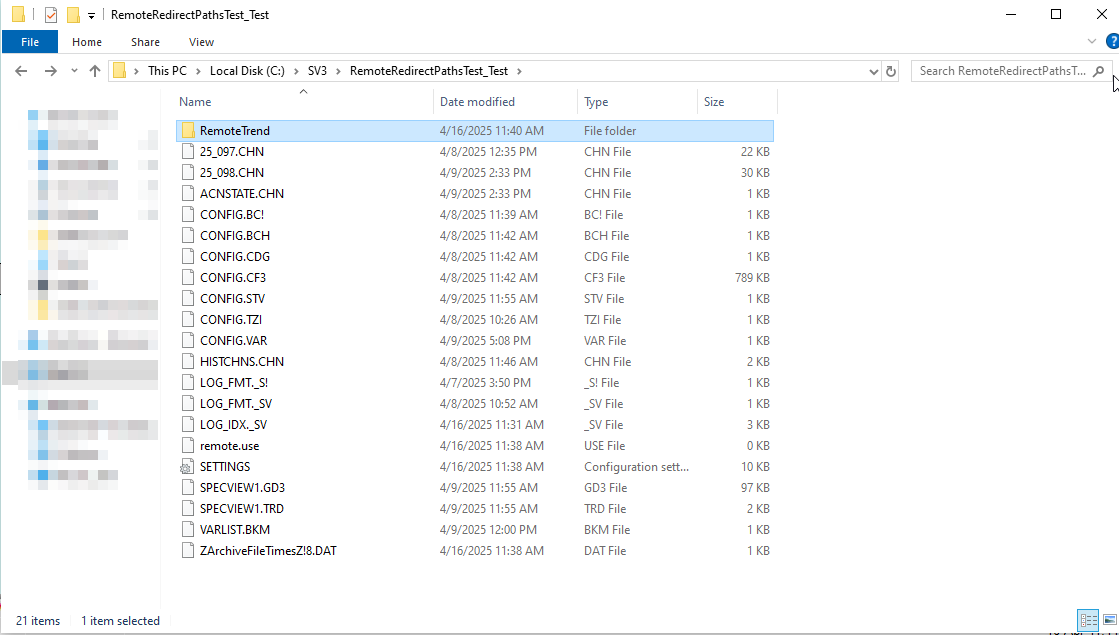Sort files by Date modified column
This screenshot has height=635, width=1119.
tap(477, 102)
